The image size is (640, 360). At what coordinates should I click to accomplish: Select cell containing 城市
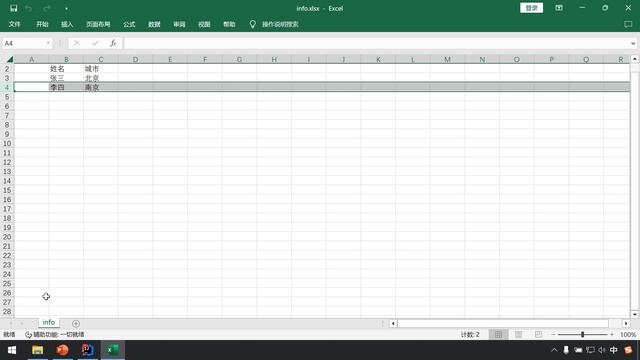[101, 69]
